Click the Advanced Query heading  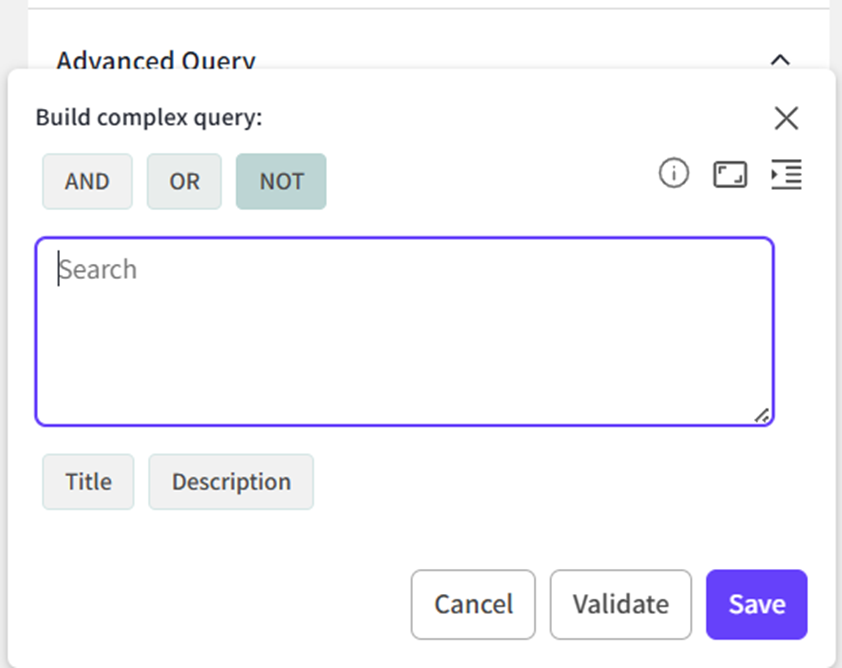pyautogui.click(x=156, y=61)
